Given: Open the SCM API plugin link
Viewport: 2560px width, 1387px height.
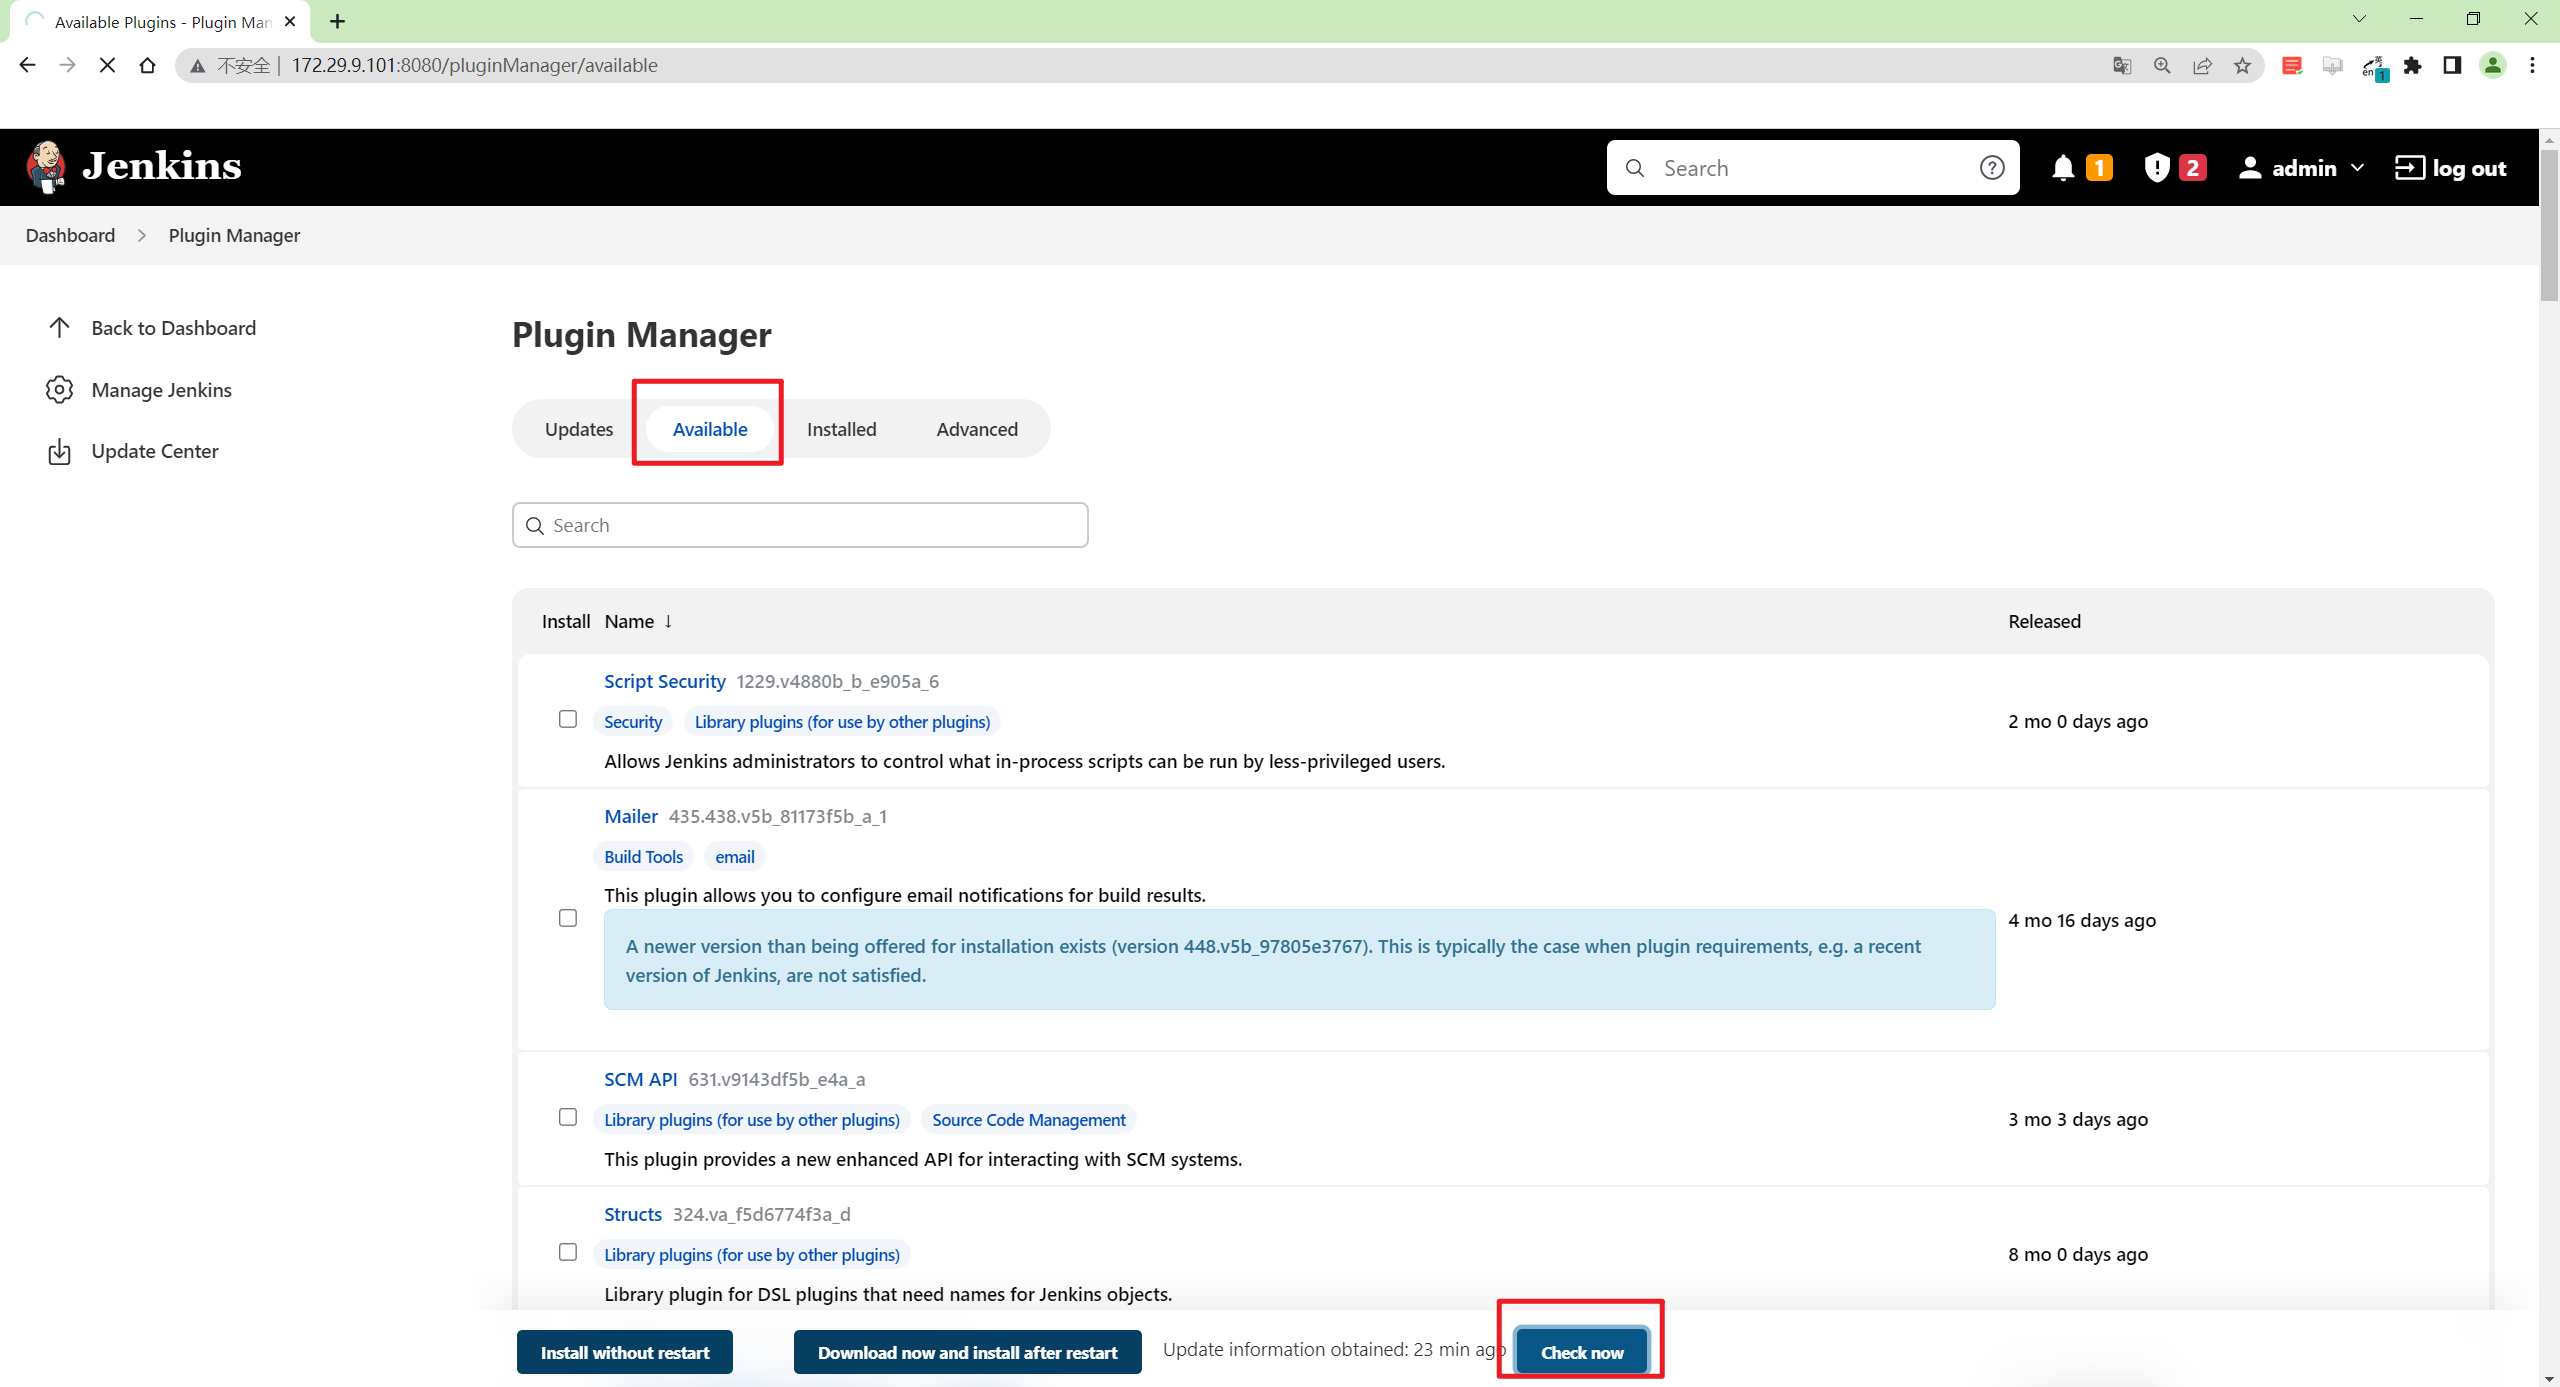Looking at the screenshot, I should 641,1079.
